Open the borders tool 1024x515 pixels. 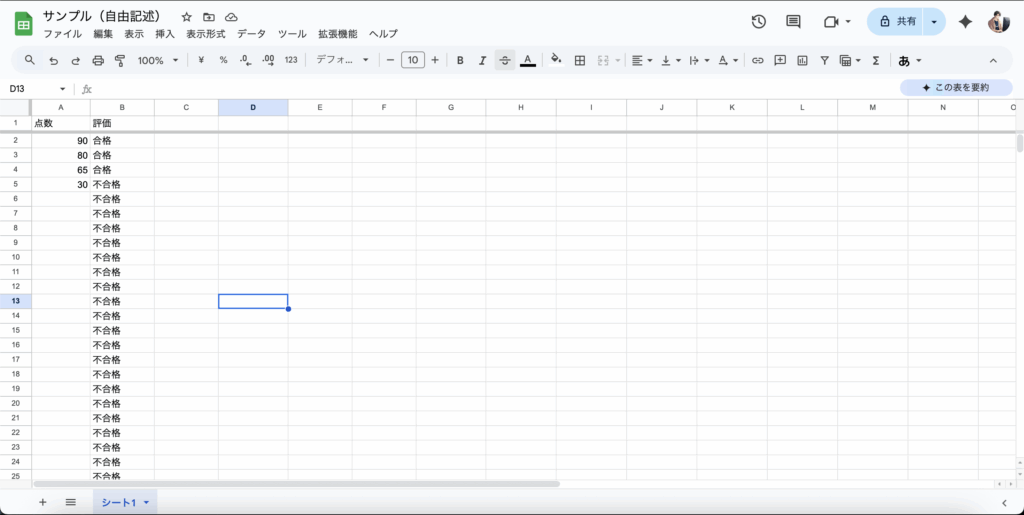tap(579, 60)
